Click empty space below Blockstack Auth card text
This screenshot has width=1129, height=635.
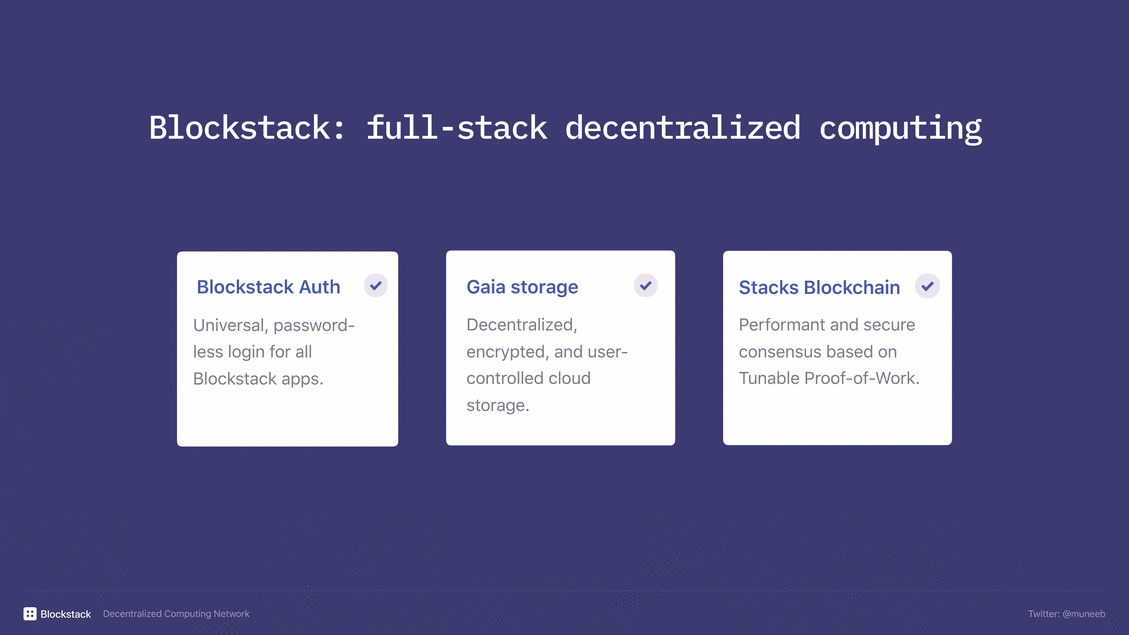[x=287, y=418]
